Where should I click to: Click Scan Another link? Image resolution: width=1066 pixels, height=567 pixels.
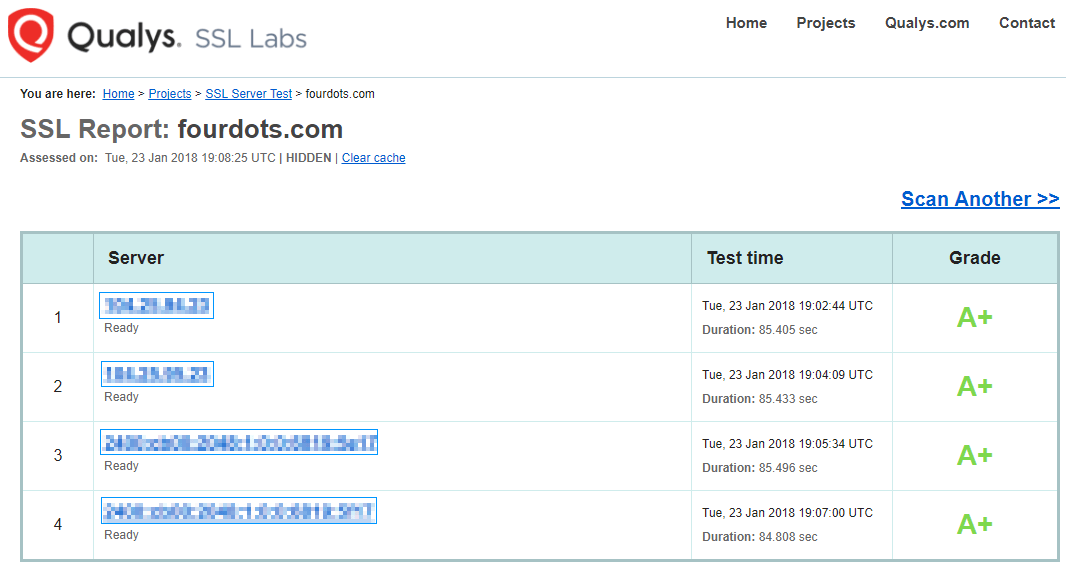click(980, 199)
